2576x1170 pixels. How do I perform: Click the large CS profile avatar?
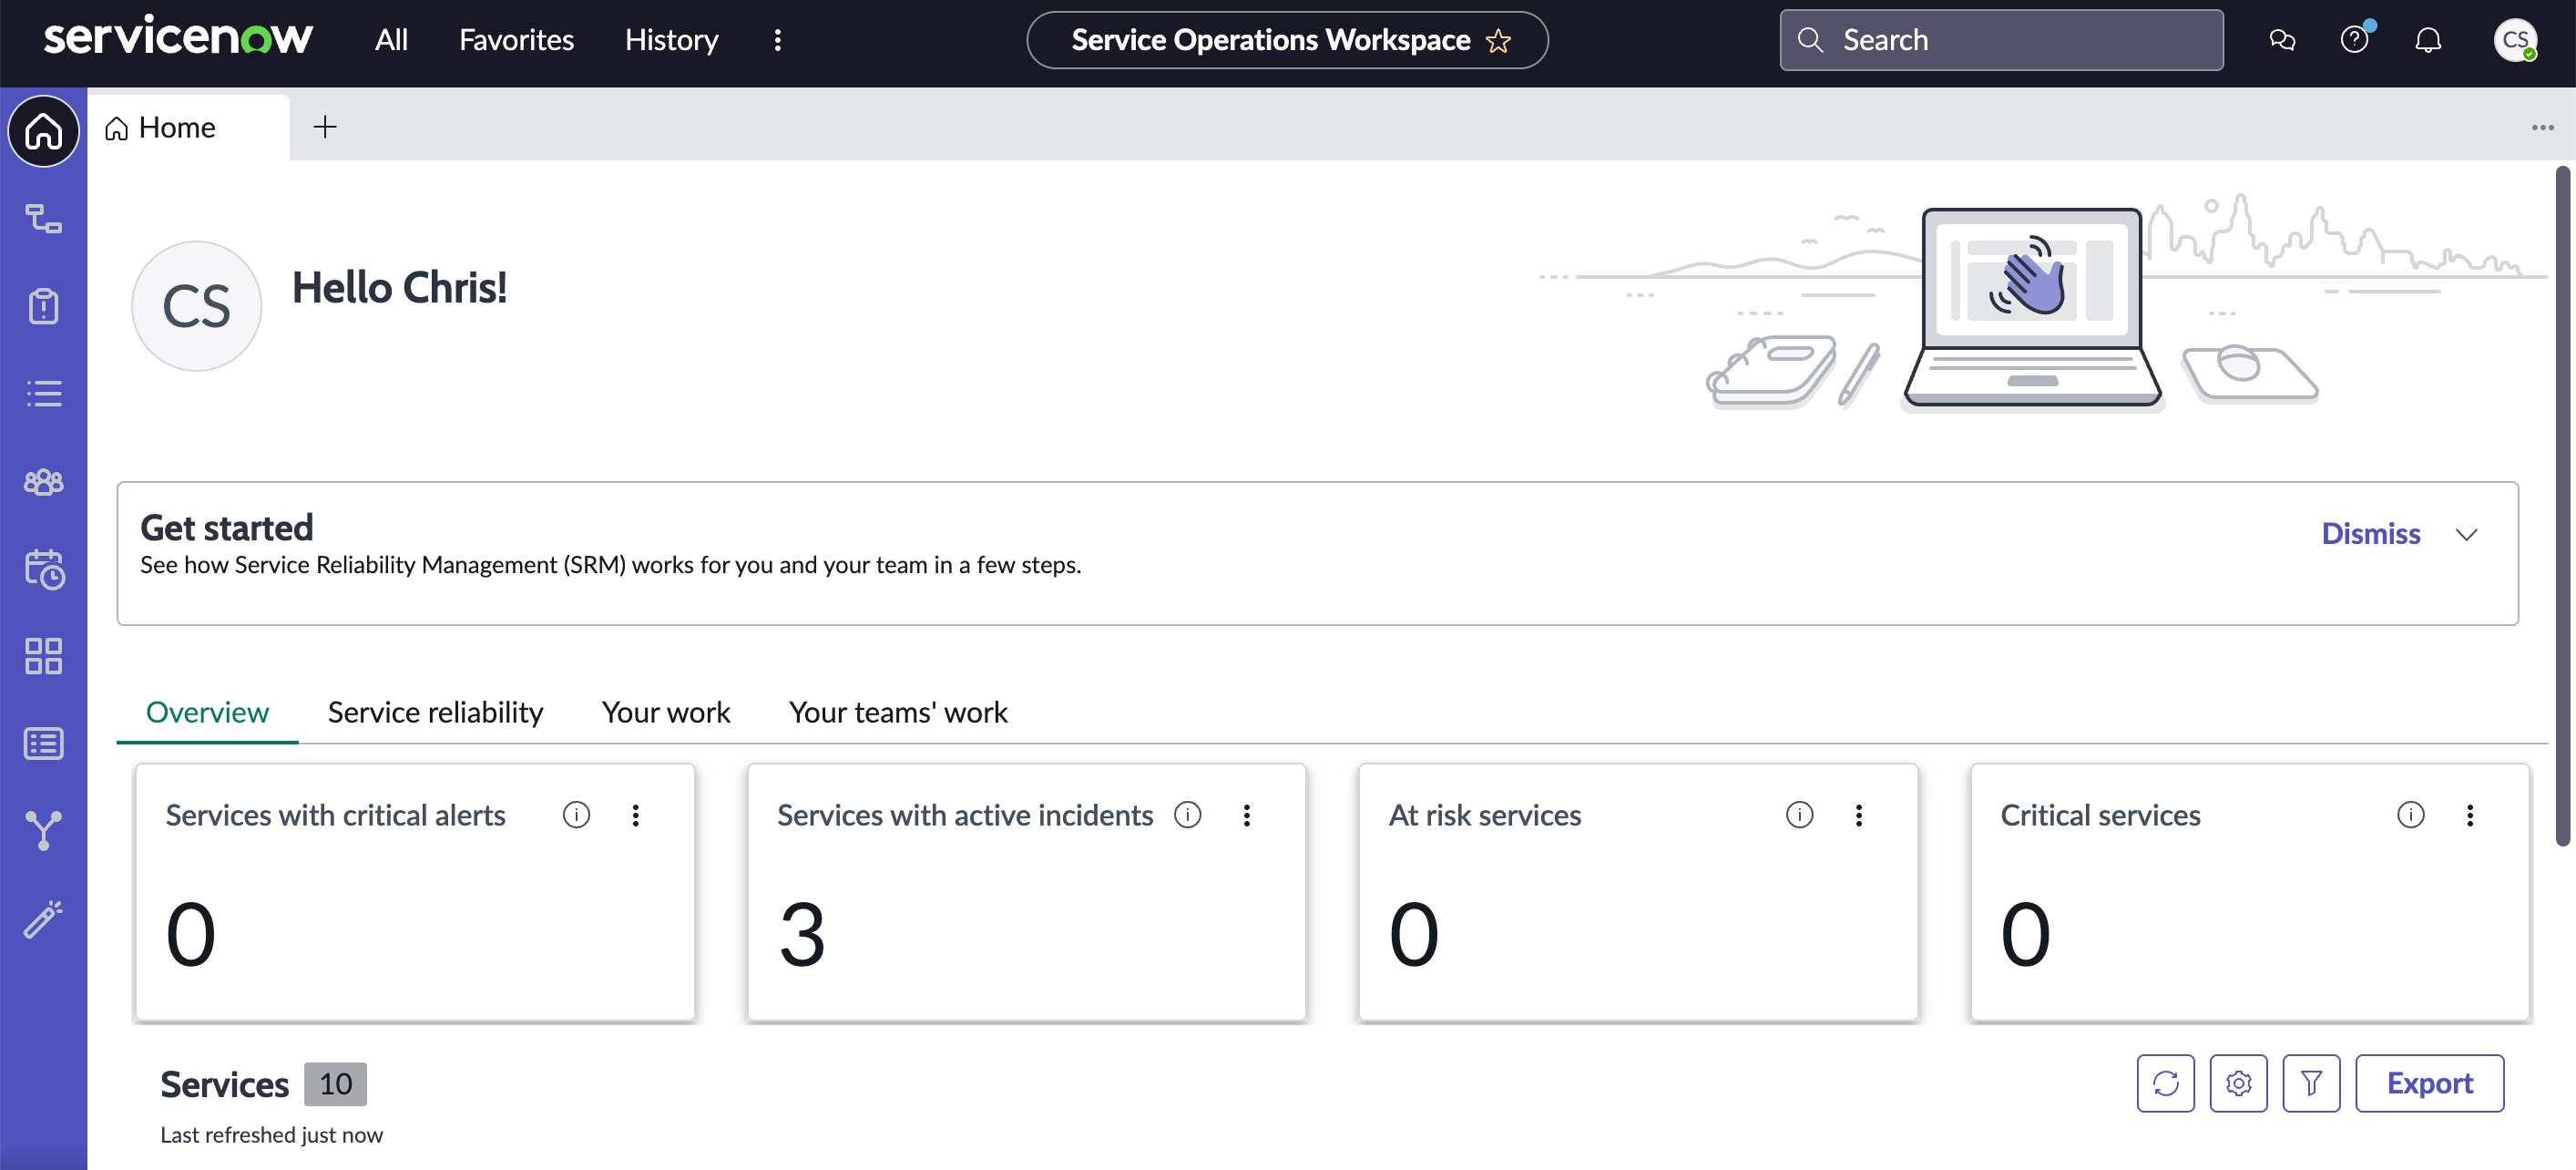coord(196,306)
